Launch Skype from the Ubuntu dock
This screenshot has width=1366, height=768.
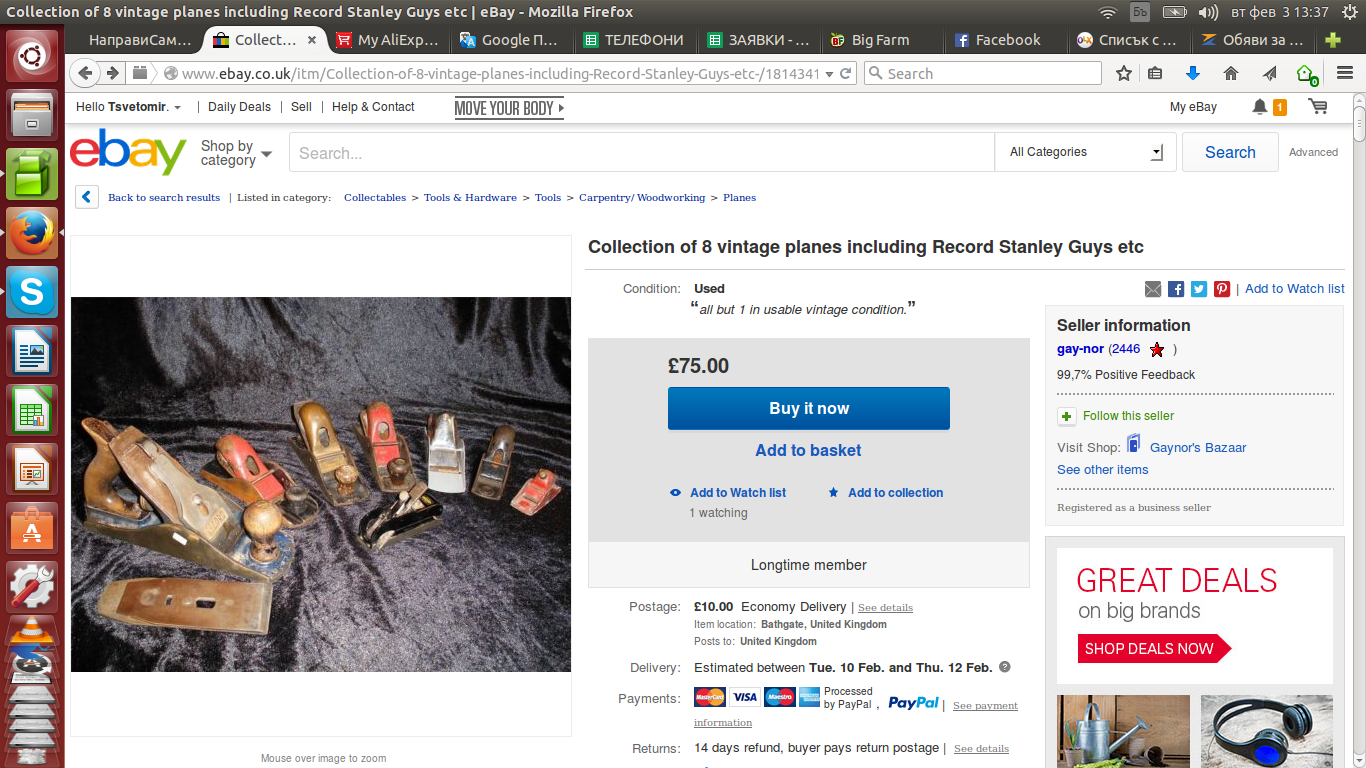pyautogui.click(x=33, y=293)
